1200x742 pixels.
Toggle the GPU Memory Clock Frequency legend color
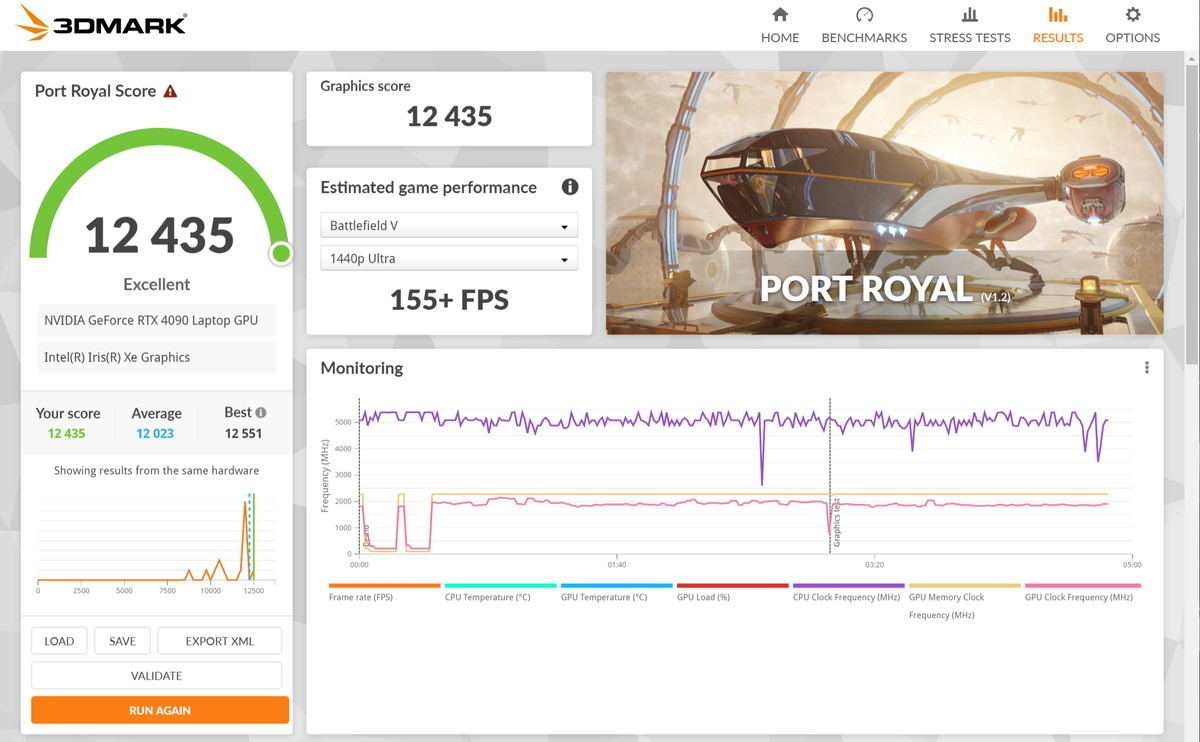coord(964,586)
